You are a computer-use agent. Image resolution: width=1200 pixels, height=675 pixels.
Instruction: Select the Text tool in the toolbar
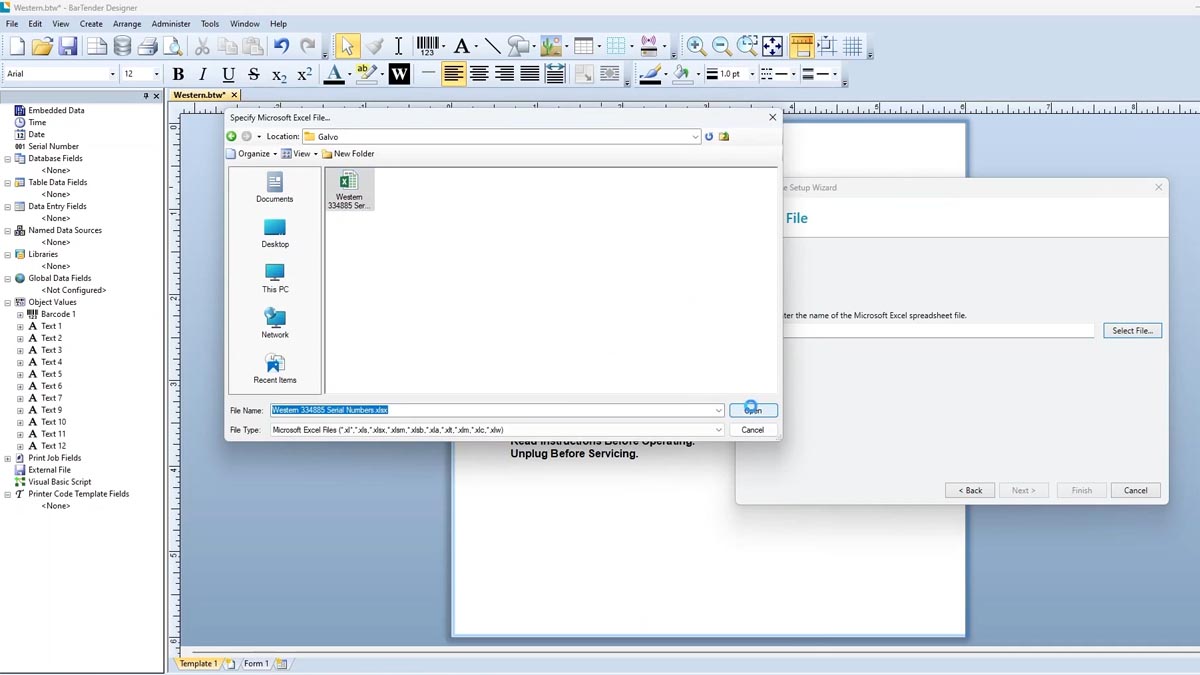point(398,45)
